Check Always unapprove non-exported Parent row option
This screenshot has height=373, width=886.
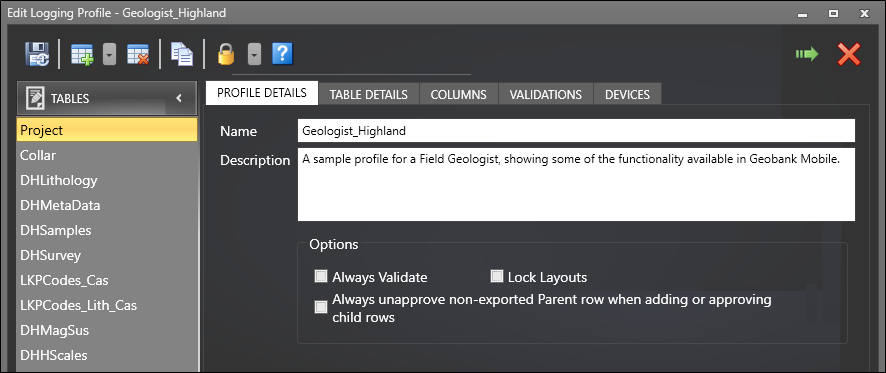(x=321, y=307)
